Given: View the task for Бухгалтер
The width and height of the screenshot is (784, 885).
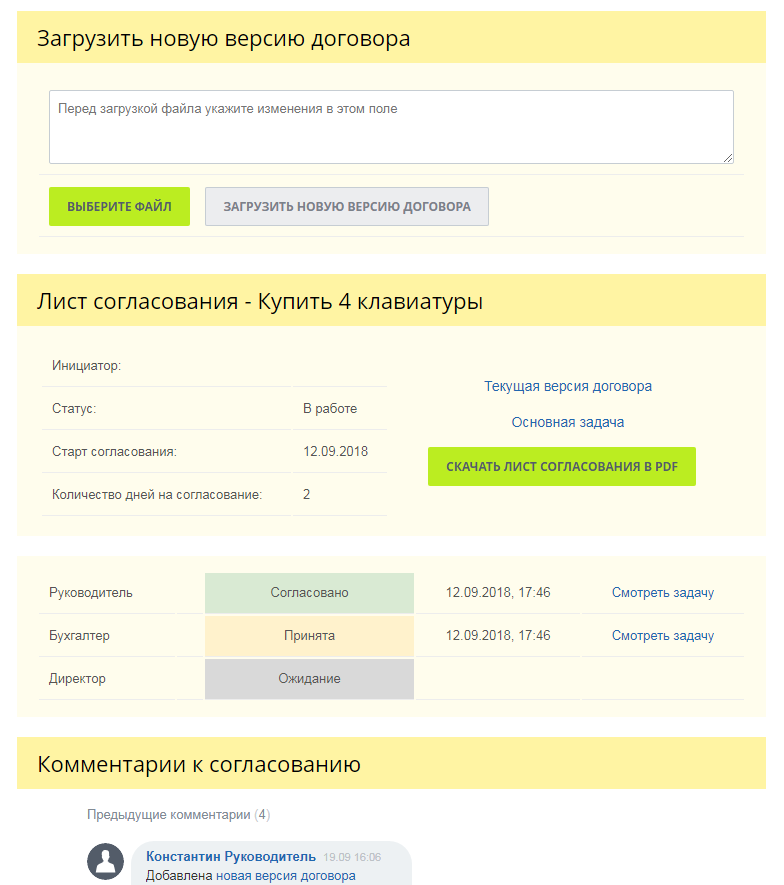Looking at the screenshot, I should (662, 636).
